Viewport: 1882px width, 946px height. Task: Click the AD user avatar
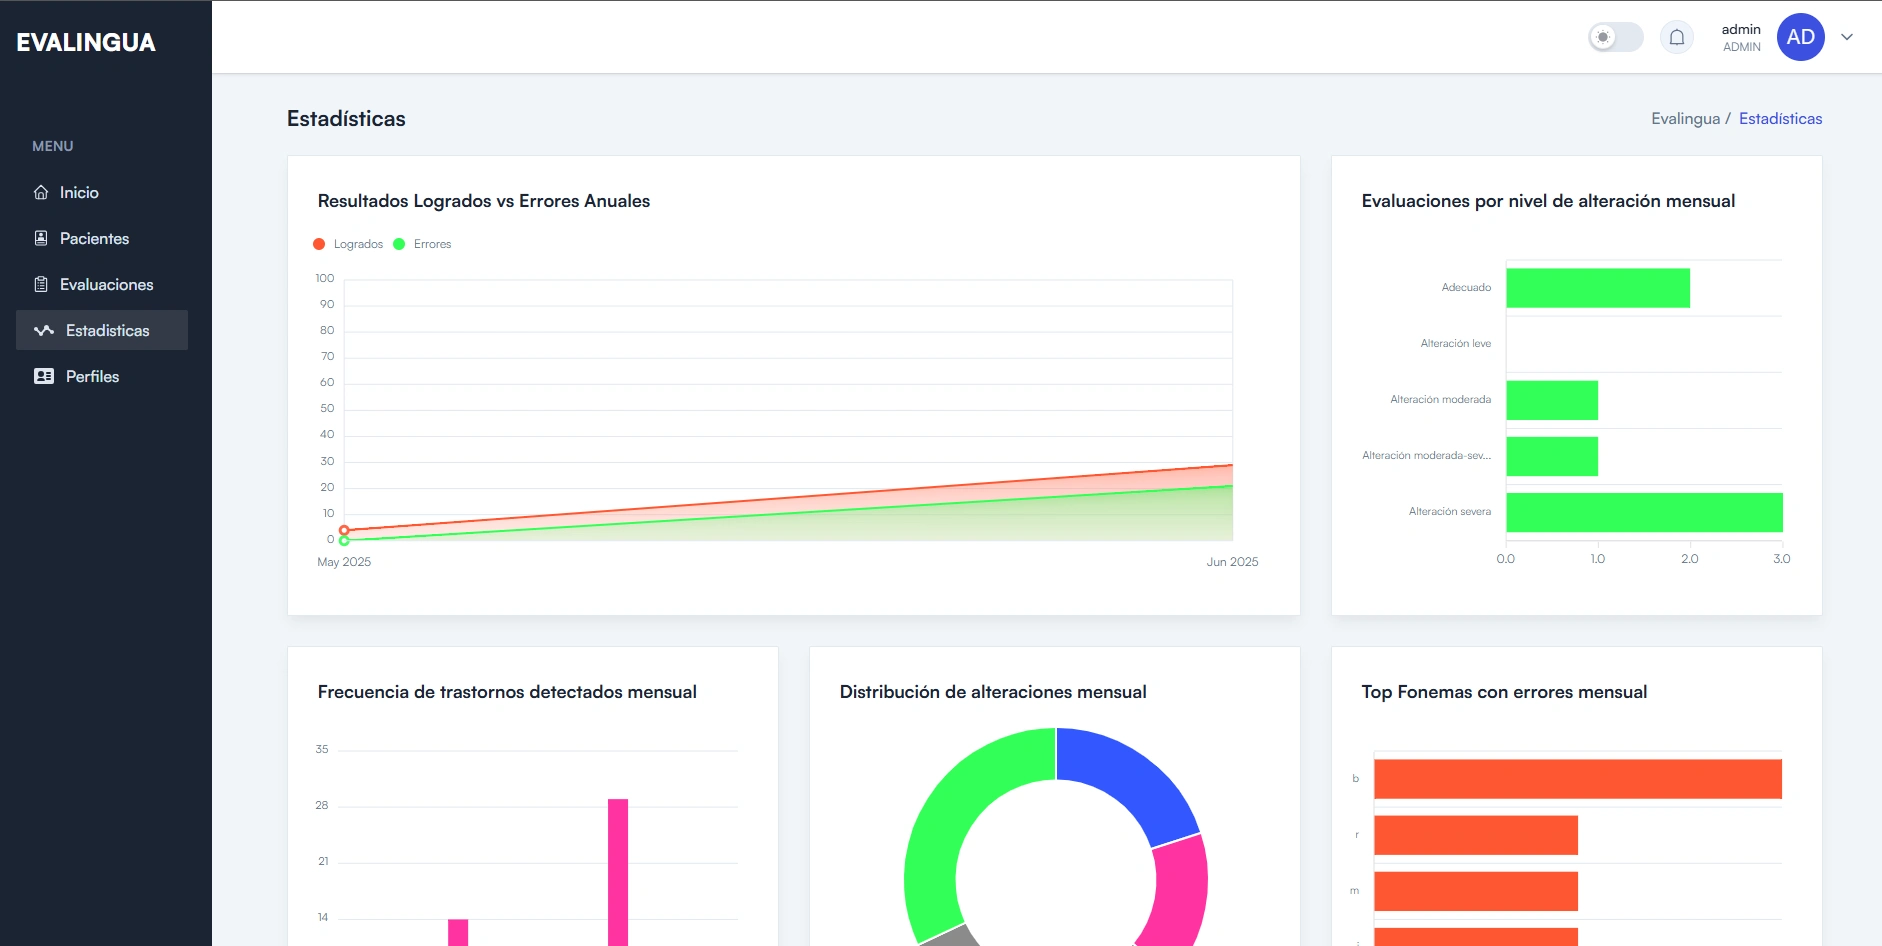[1801, 37]
